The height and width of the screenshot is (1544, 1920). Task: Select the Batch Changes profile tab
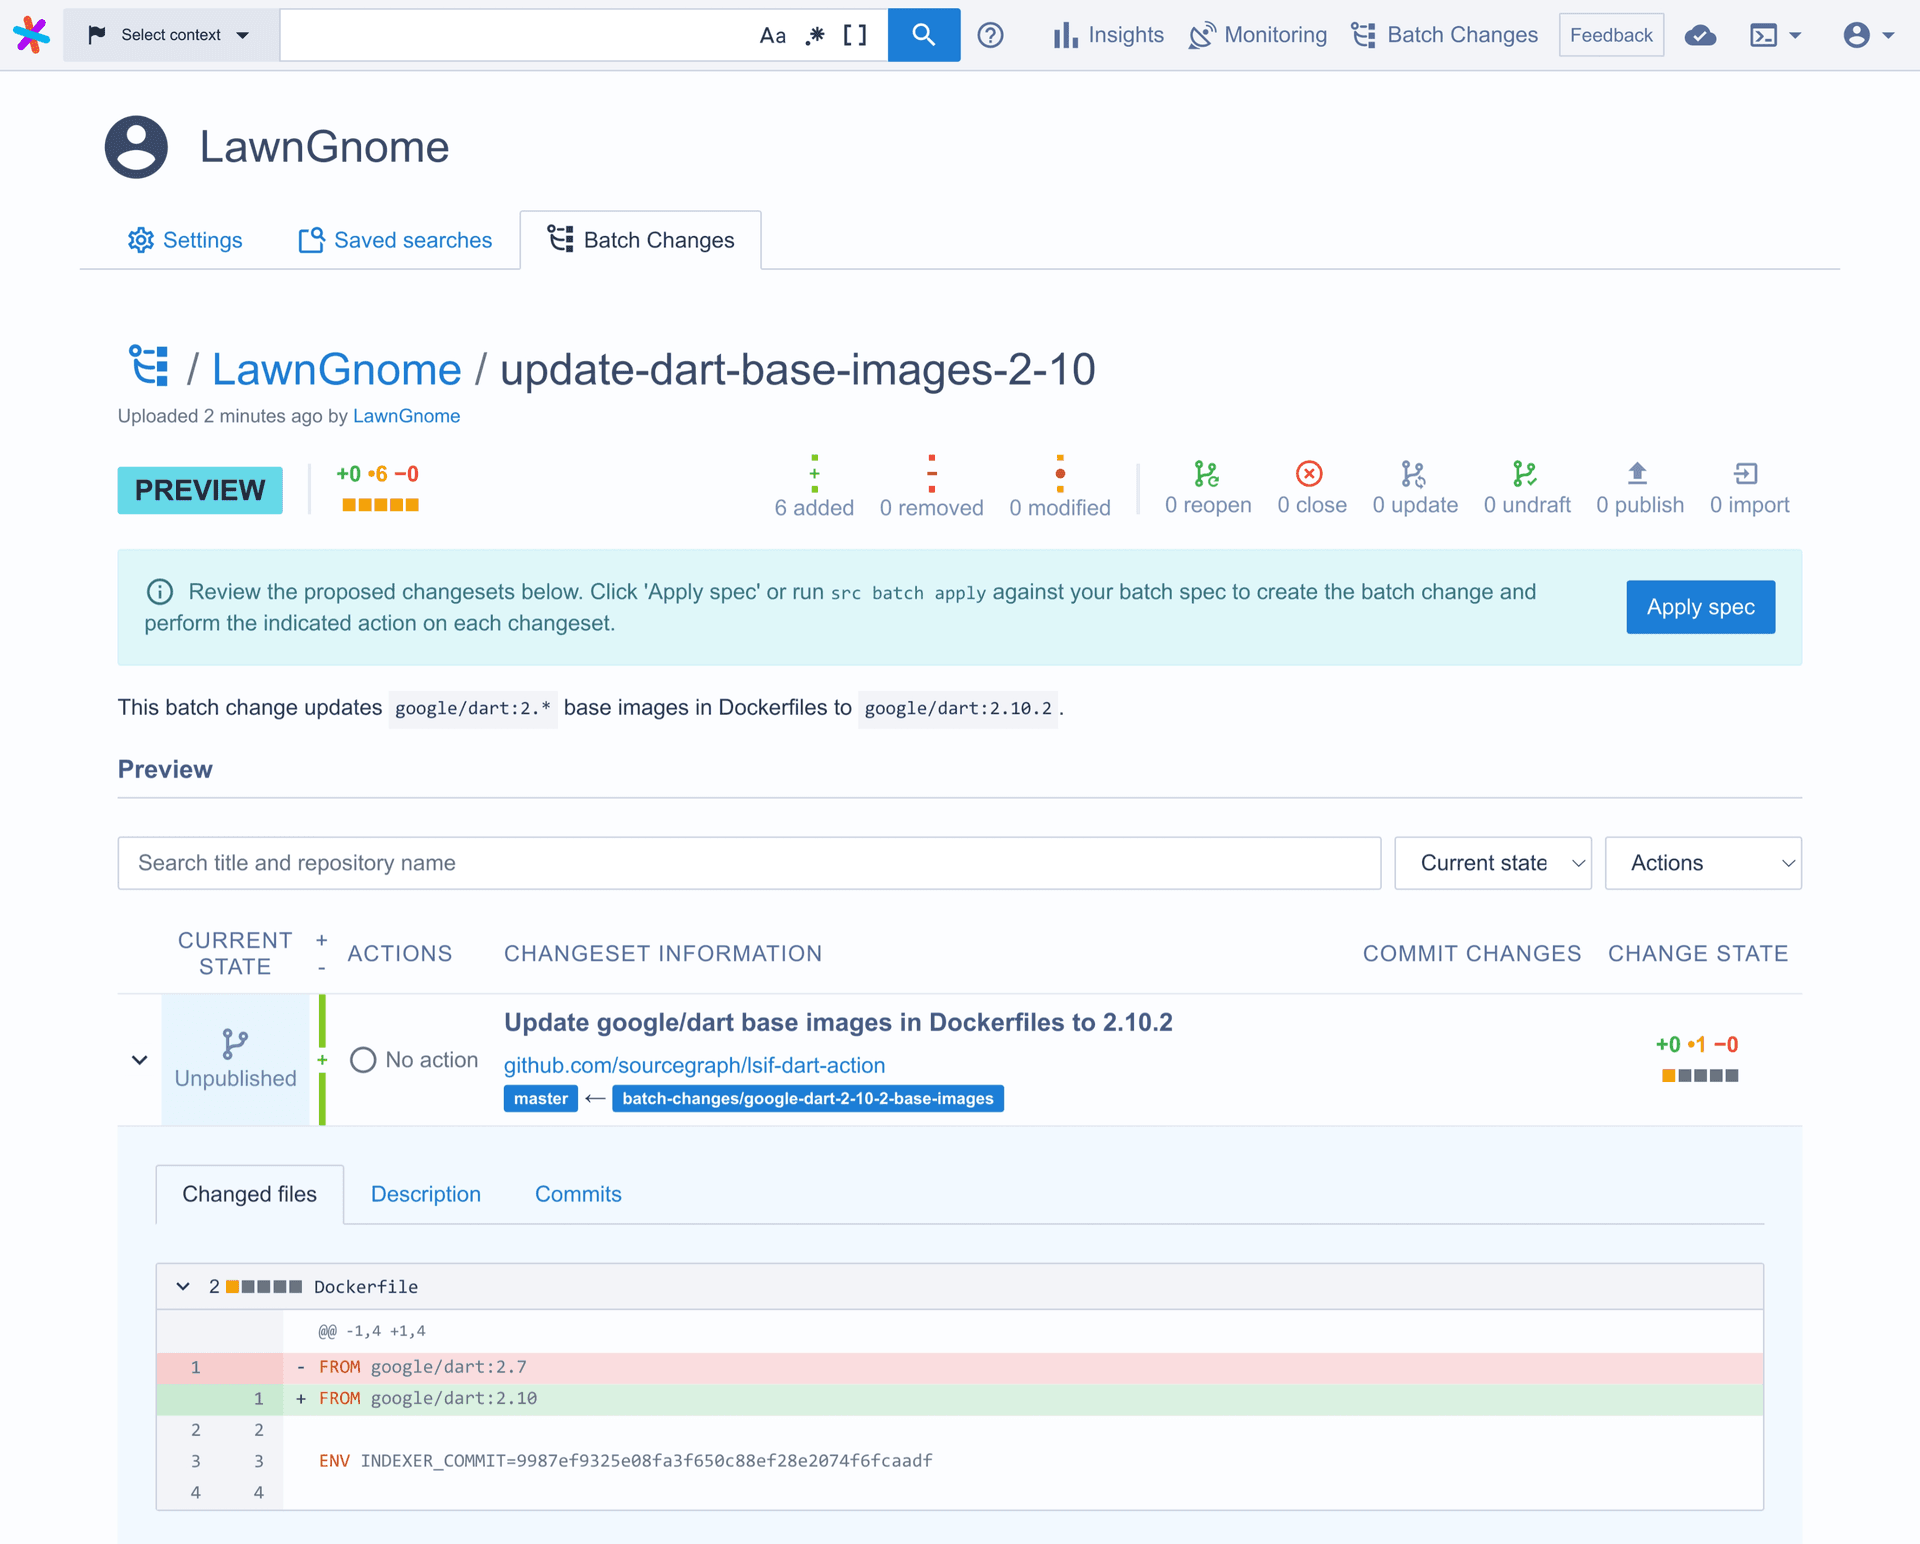(641, 240)
